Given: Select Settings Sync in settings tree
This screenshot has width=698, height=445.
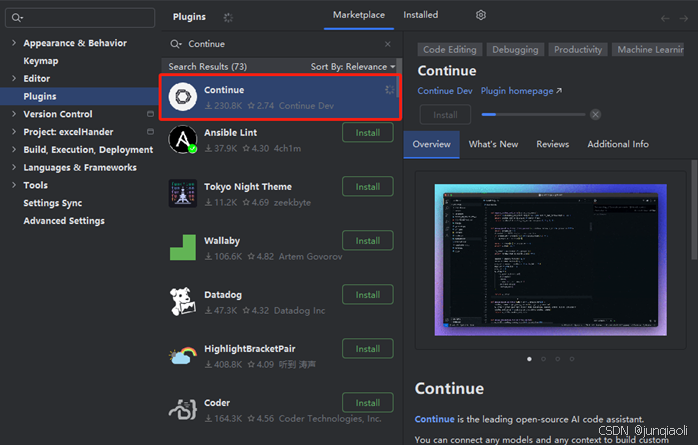Looking at the screenshot, I should click(x=53, y=203).
